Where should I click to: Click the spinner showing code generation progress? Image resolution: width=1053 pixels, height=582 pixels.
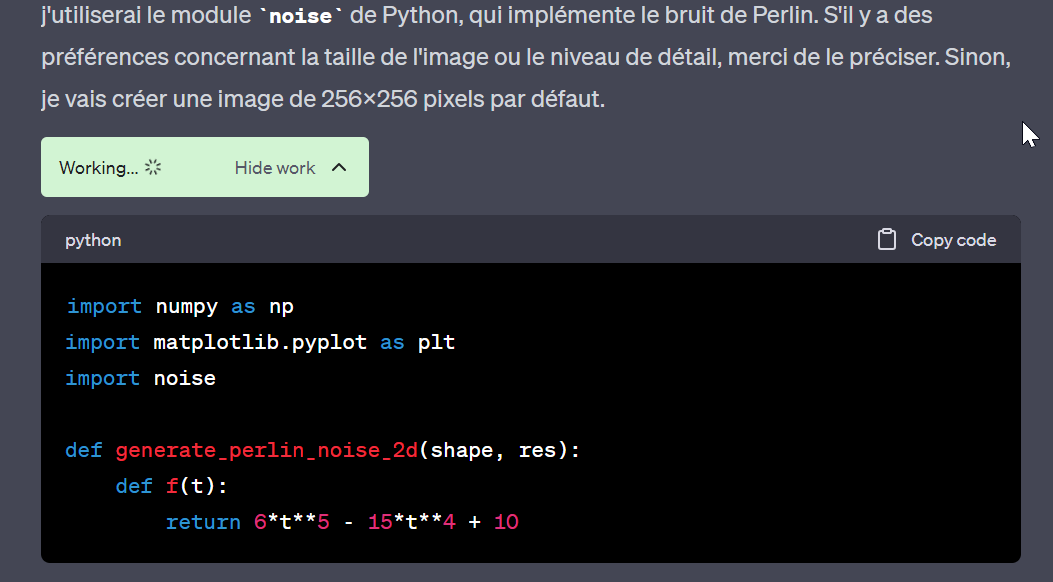(152, 167)
